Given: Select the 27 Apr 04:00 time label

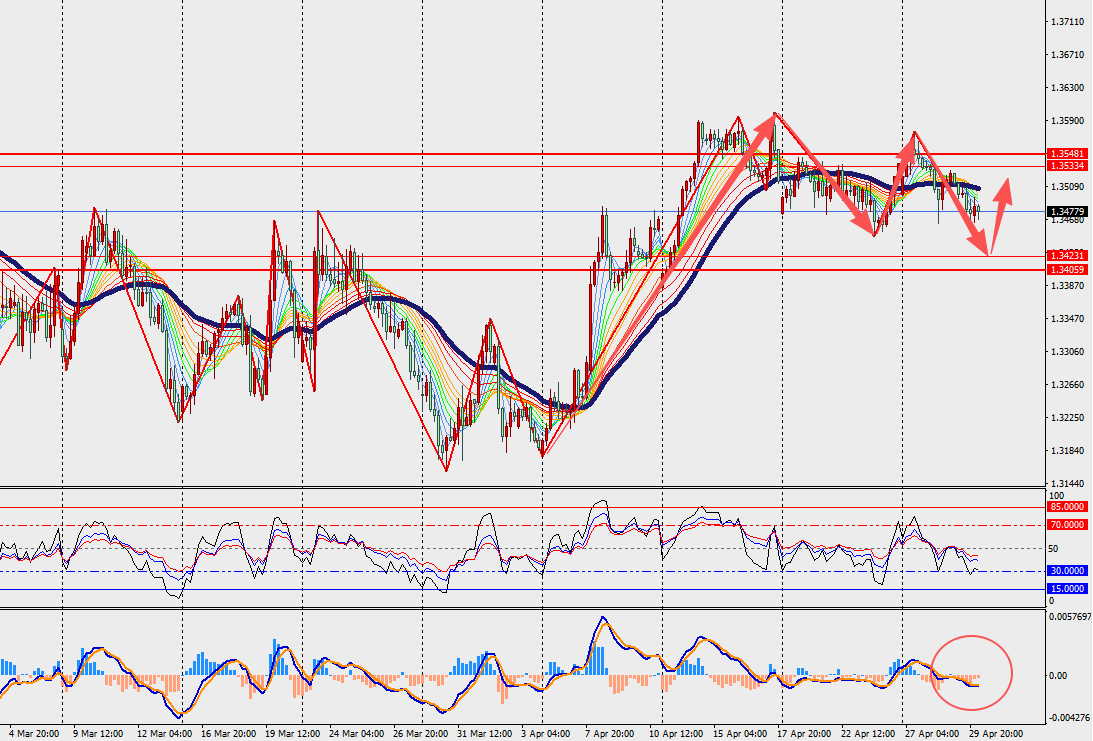Looking at the screenshot, I should 931,734.
